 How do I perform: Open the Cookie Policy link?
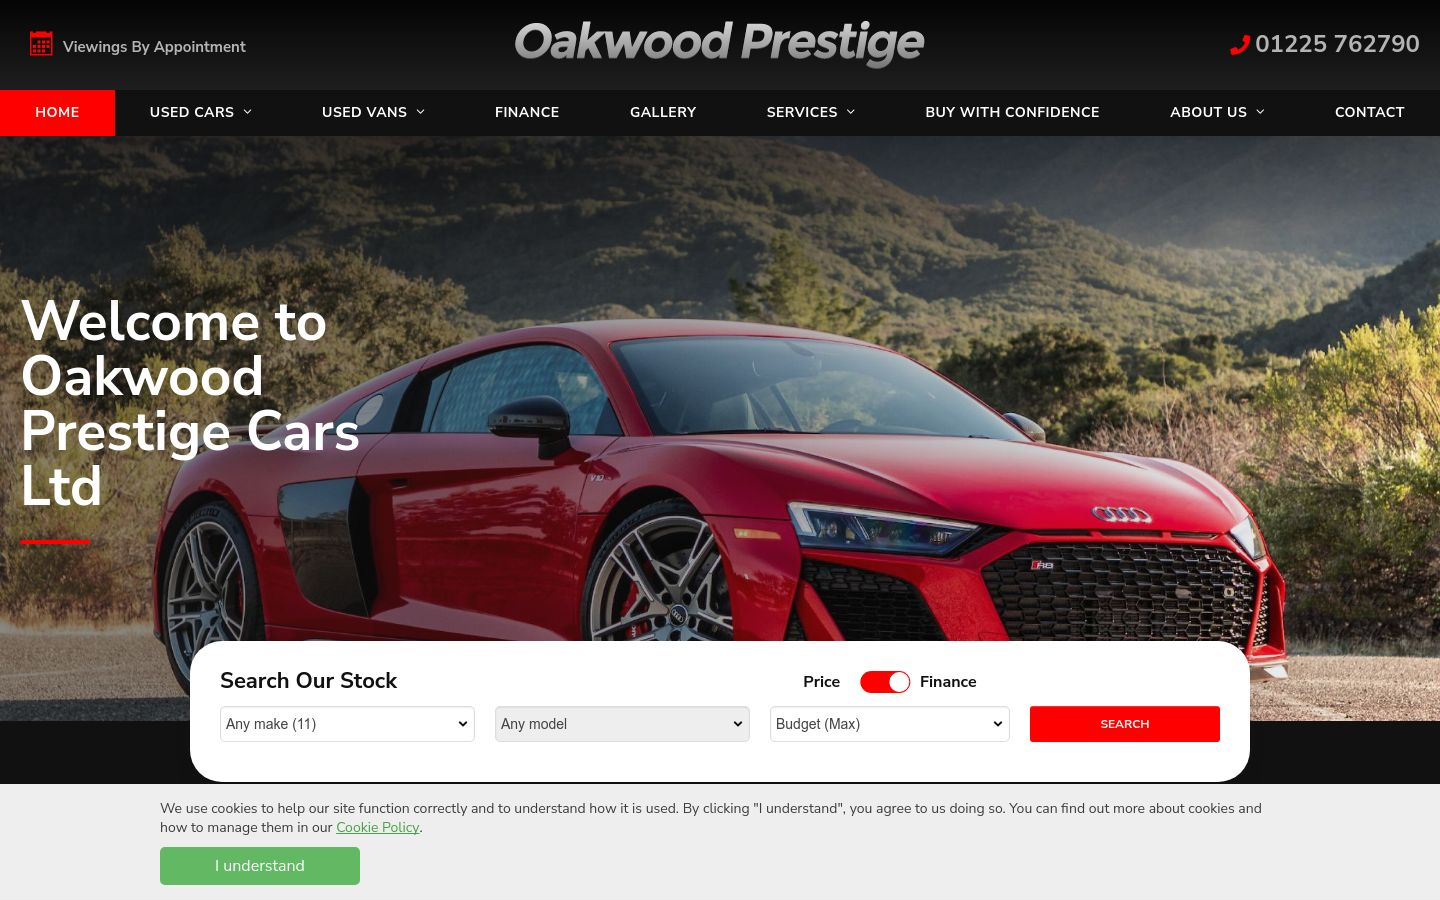377,827
